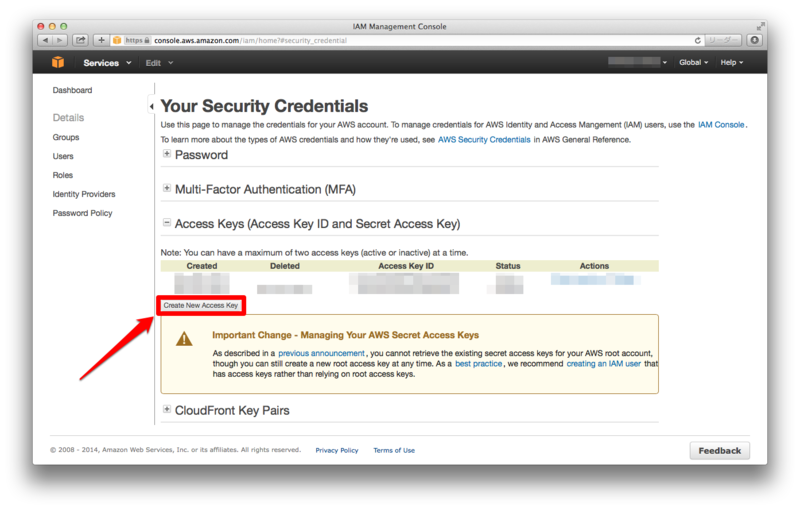Enter fullscreen with window corner arrows
This screenshot has height=510, width=800.
[761, 26]
